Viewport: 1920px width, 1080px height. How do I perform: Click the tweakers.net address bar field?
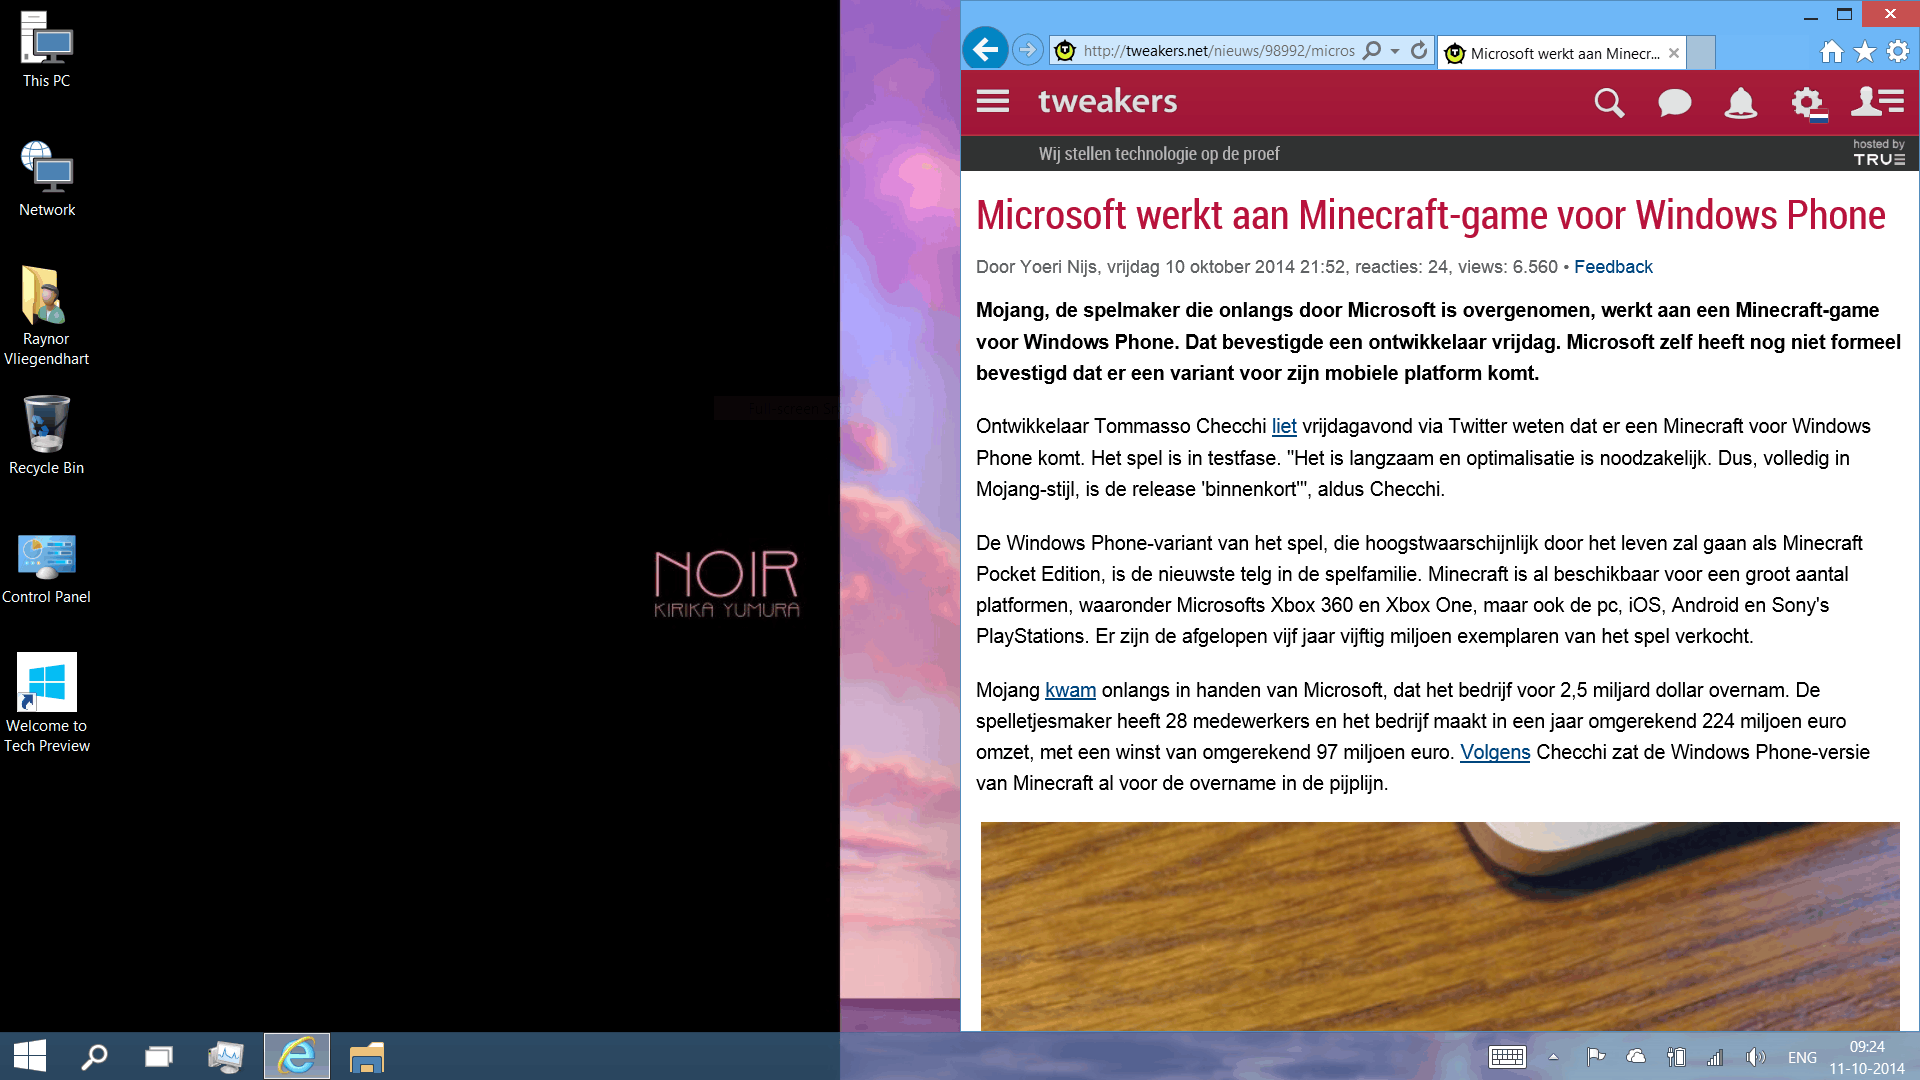point(1218,51)
